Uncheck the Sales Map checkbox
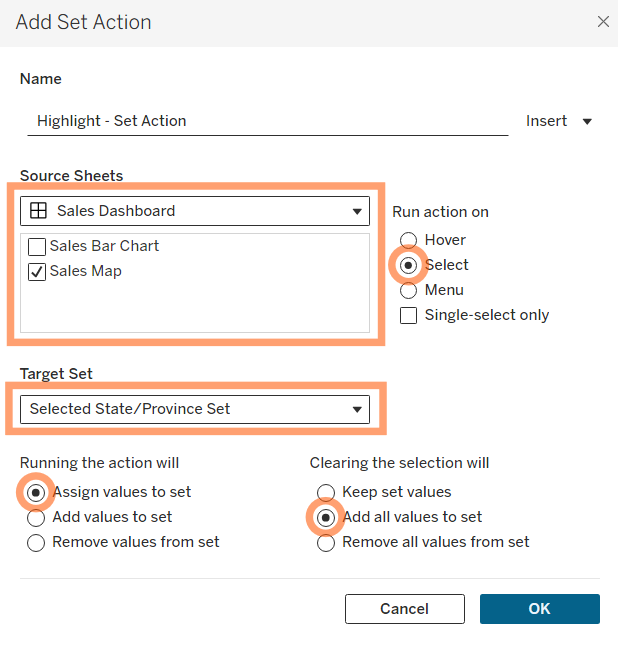The image size is (618, 646). pyautogui.click(x=37, y=272)
